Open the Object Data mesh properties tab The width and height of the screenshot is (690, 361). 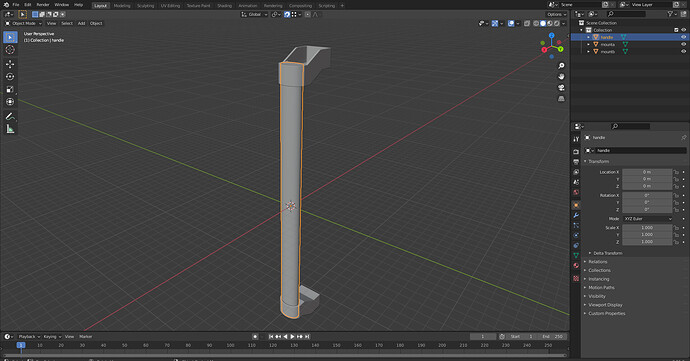click(x=576, y=255)
